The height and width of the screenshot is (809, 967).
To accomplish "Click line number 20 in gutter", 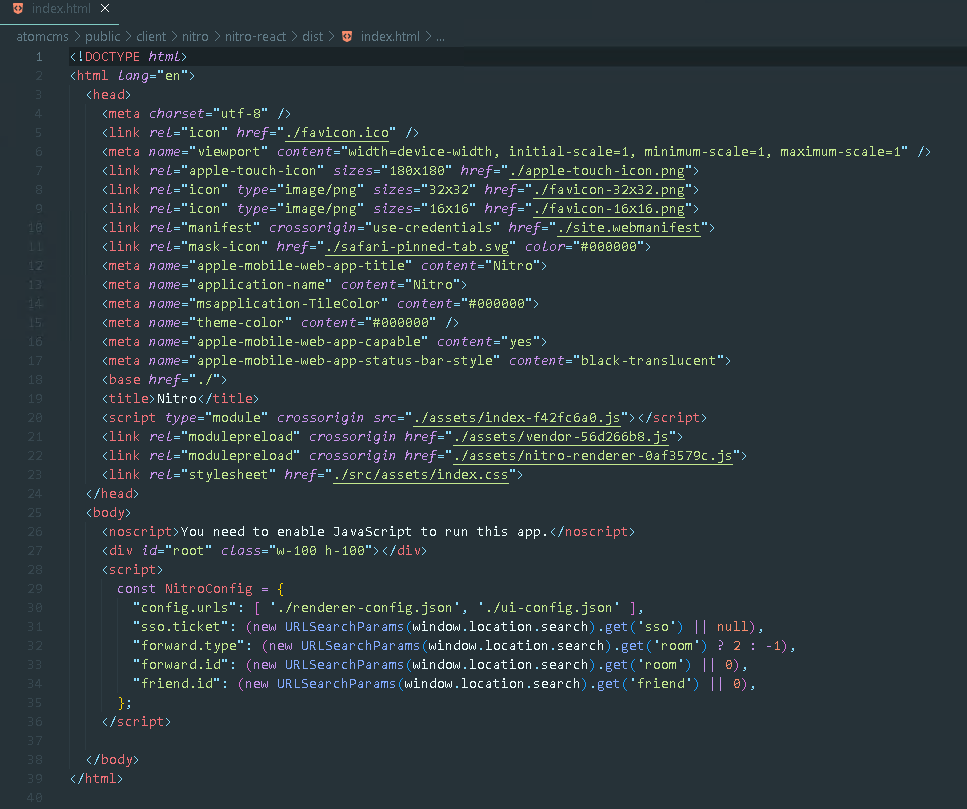I will pyautogui.click(x=35, y=418).
